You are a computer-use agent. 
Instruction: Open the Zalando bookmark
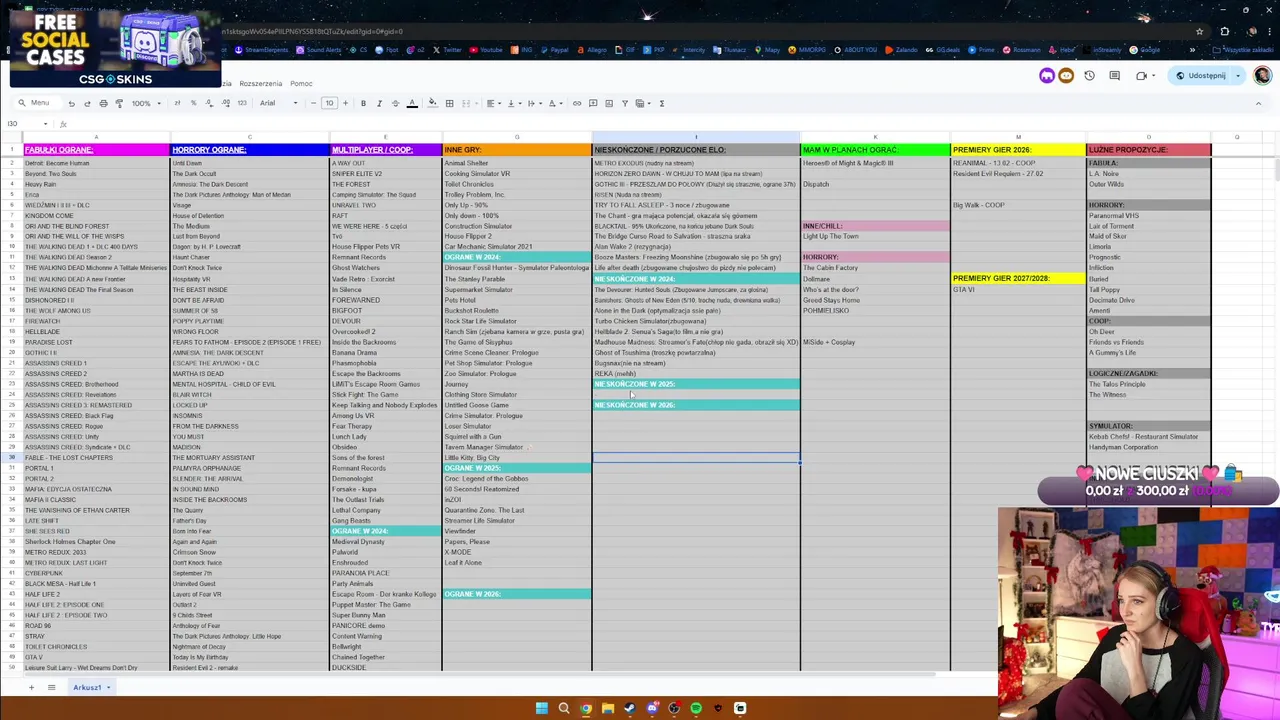[902, 50]
